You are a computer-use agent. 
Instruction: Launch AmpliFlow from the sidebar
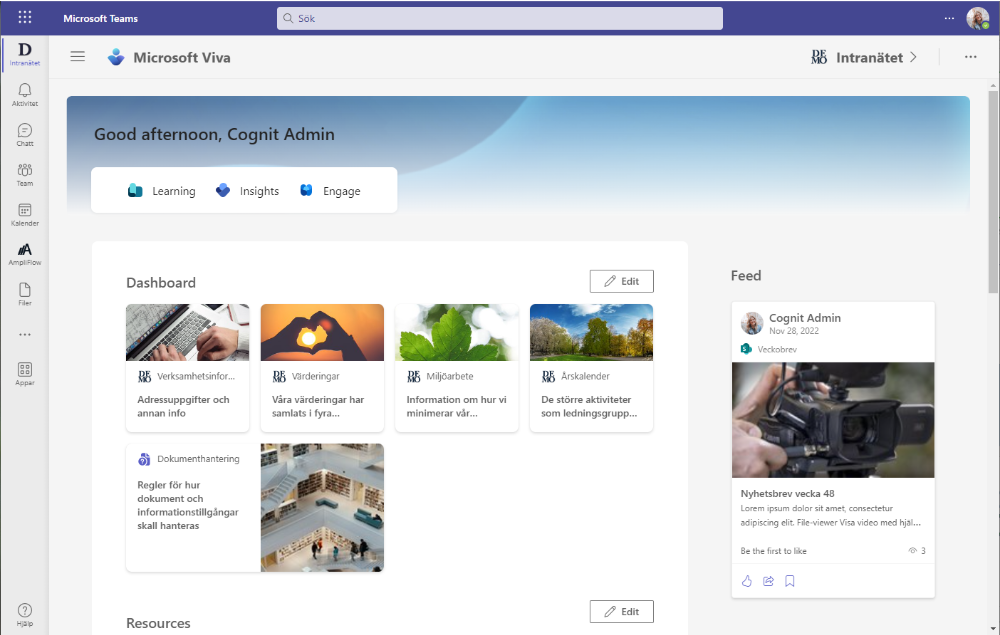coord(25,253)
